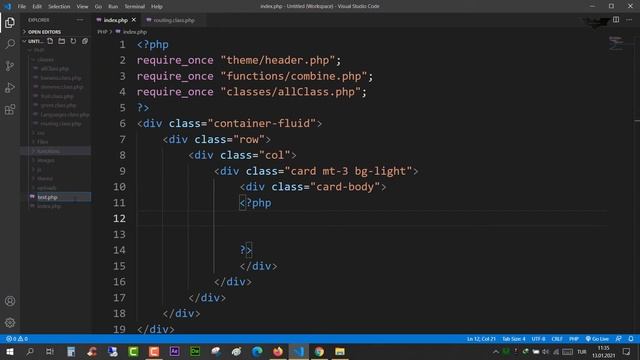
Task: Expand the functions folder in tree
Action: coord(56,151)
